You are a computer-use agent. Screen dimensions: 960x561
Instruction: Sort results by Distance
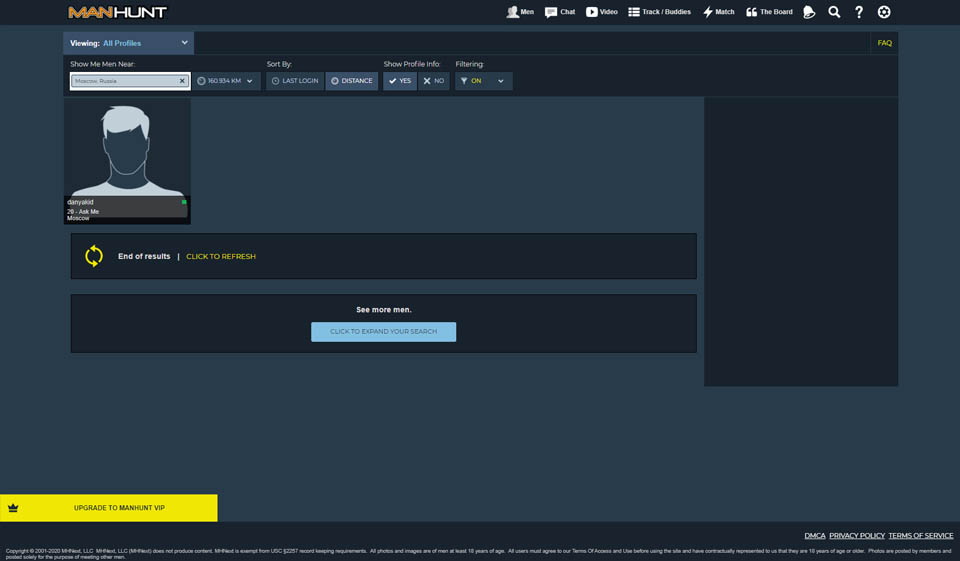(x=352, y=81)
